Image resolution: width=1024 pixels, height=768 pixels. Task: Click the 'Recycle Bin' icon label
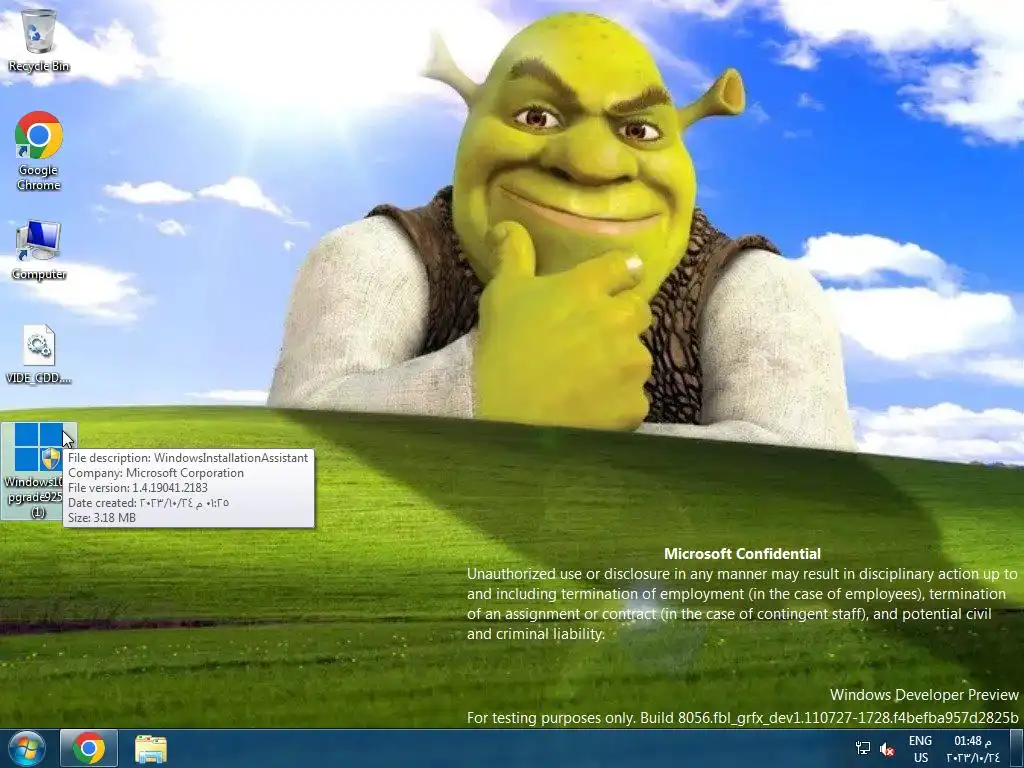tap(39, 66)
